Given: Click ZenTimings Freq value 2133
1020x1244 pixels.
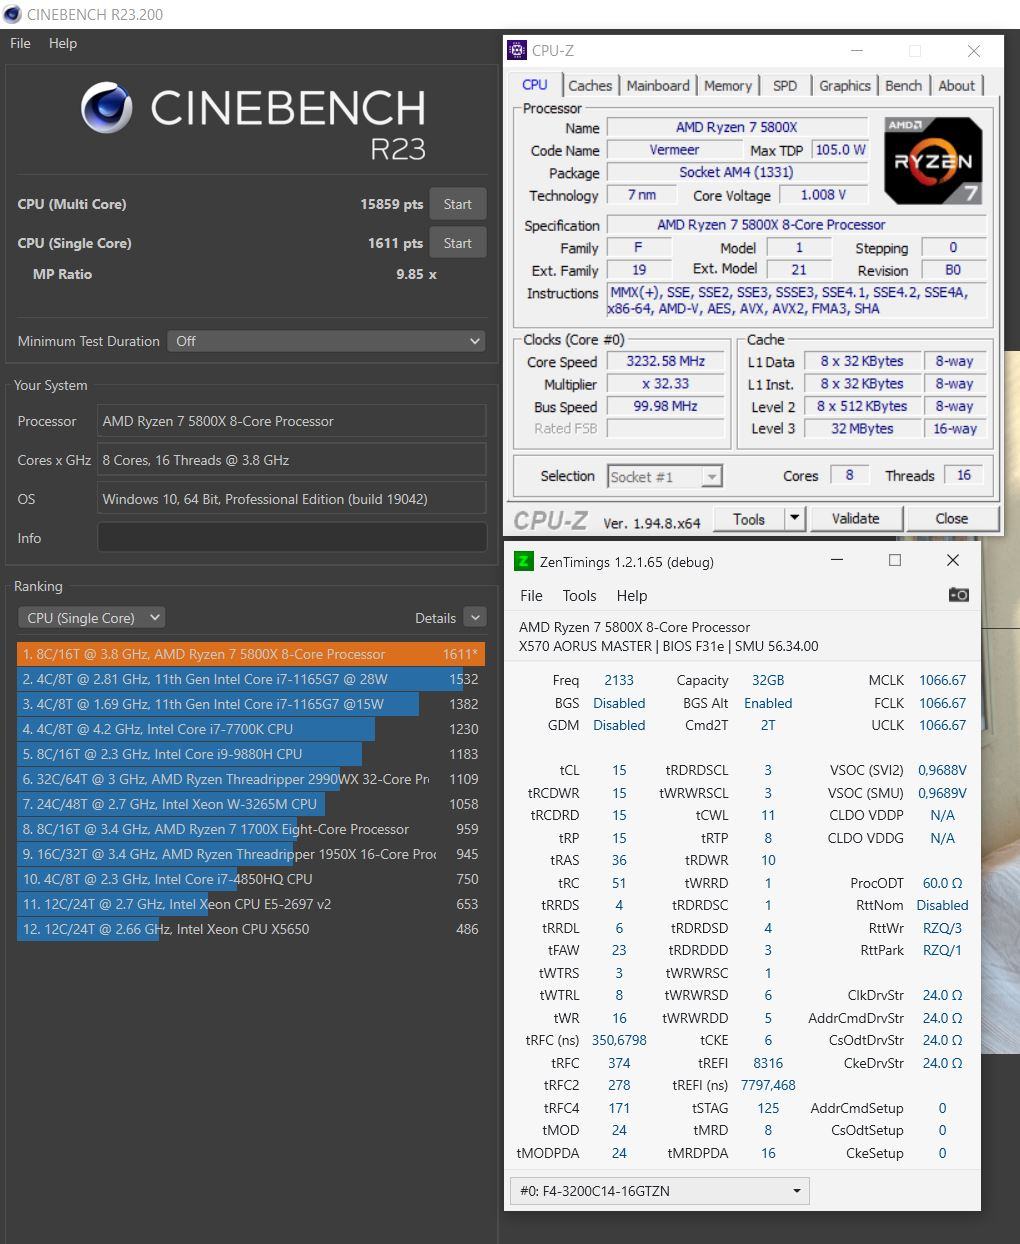Looking at the screenshot, I should 619,680.
